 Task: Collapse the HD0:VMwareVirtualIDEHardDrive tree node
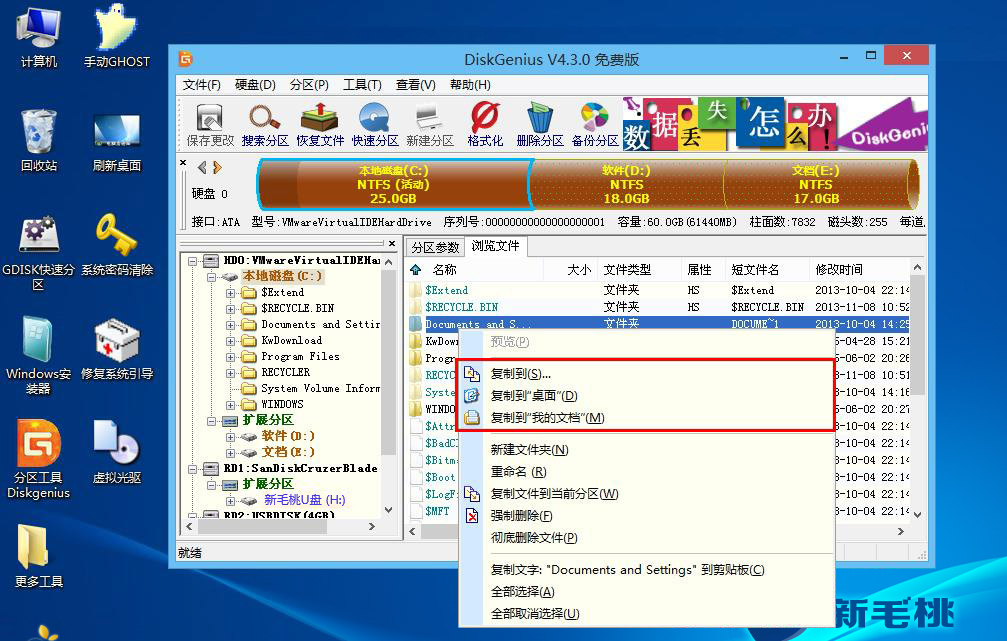tap(192, 261)
